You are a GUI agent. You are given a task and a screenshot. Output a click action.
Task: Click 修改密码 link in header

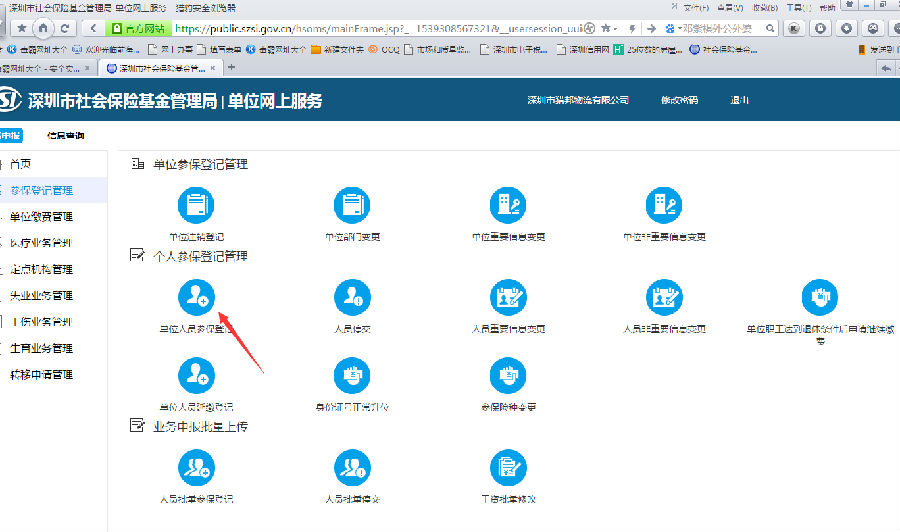[x=679, y=100]
